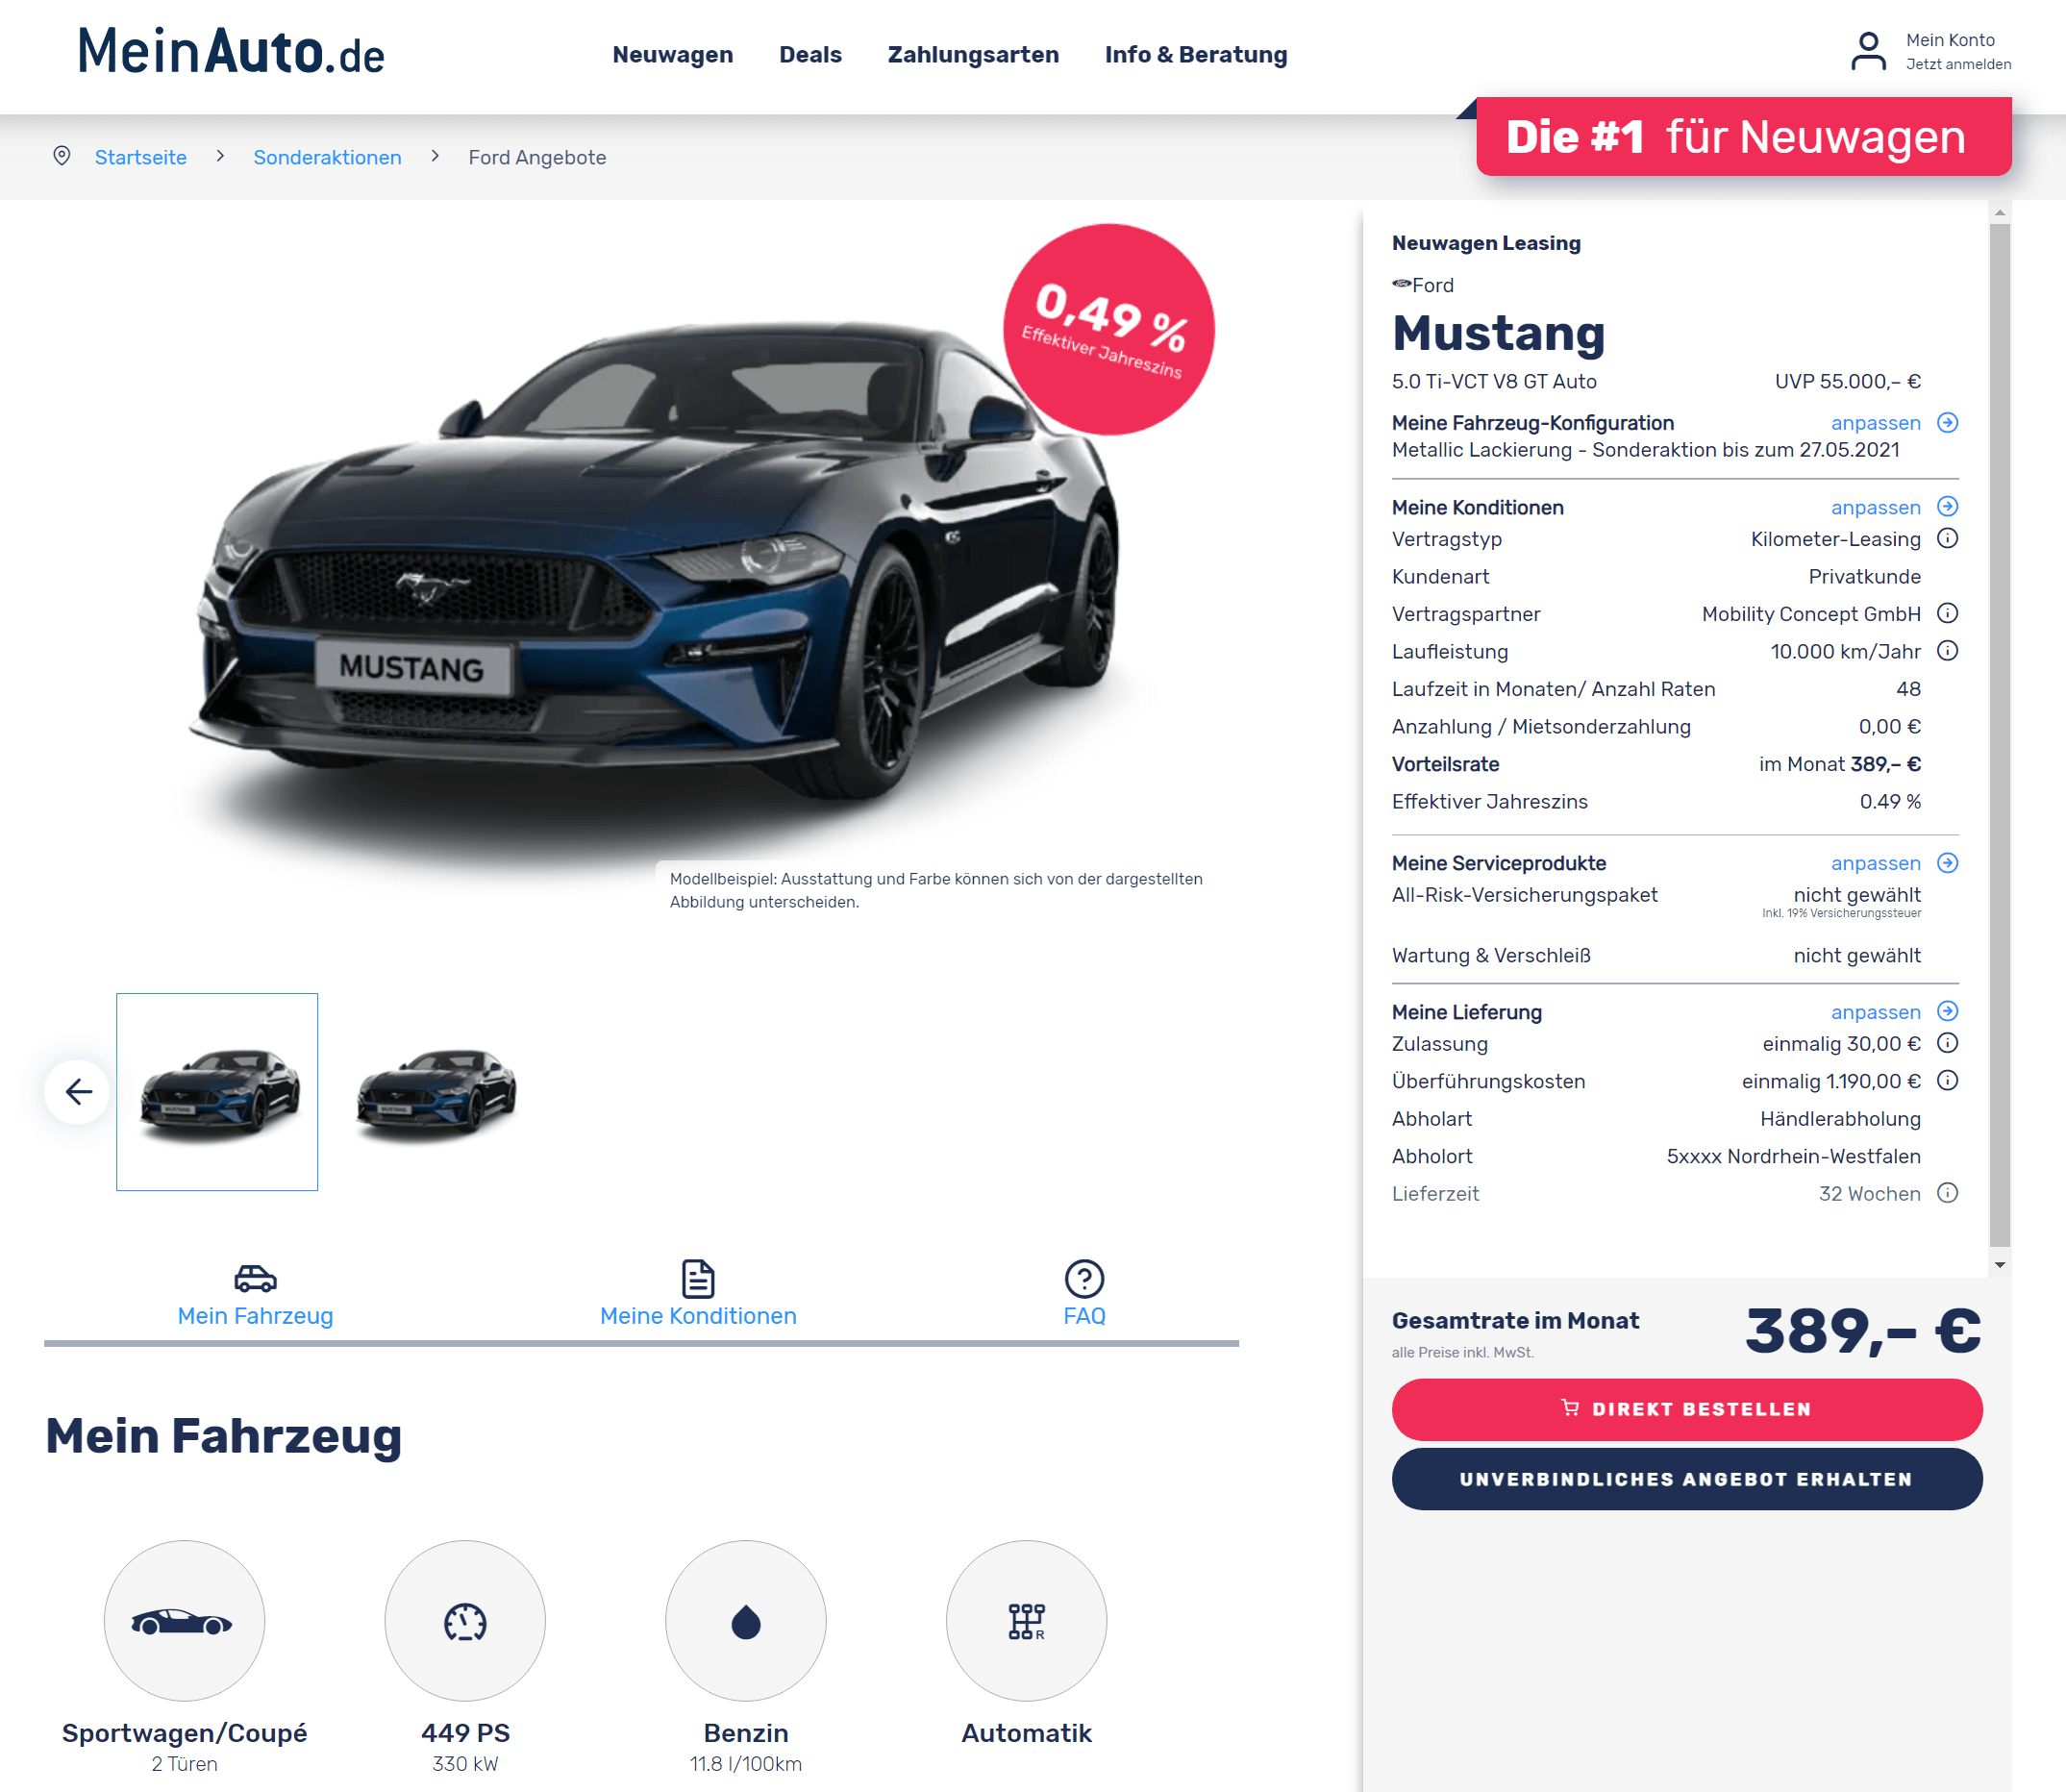Screen dimensions: 2066x1792
Task: Click Unverbindliches Angebot Erhalten button
Action: click(1686, 1479)
